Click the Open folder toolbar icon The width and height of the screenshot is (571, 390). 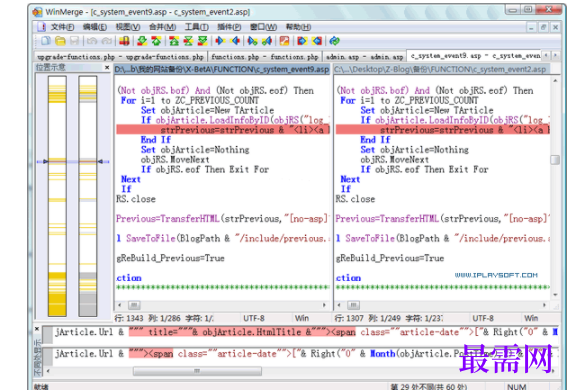click(x=60, y=41)
